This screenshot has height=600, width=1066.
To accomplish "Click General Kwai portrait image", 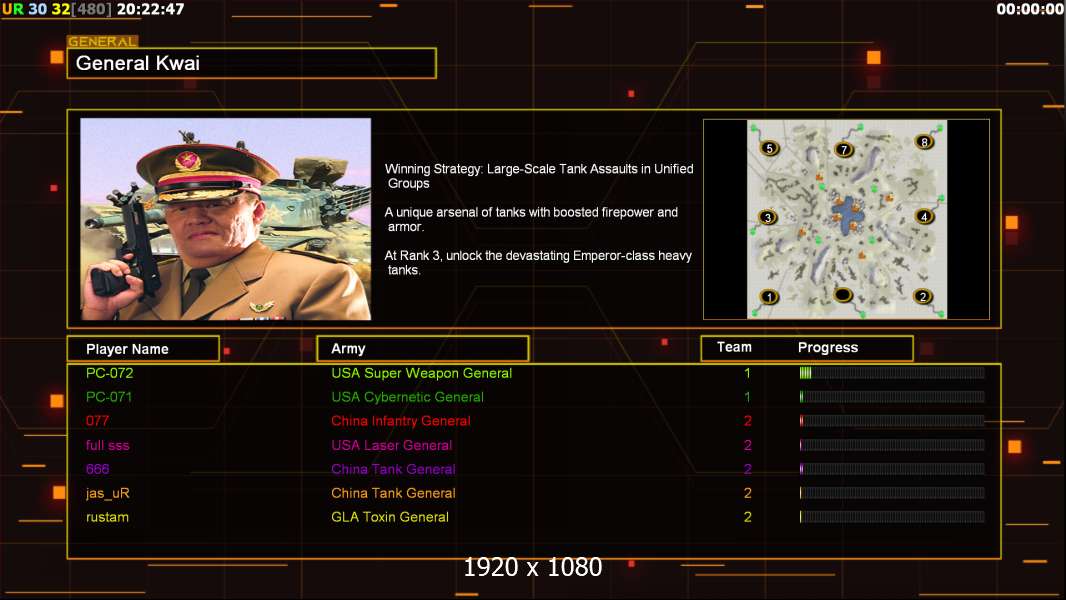I will pos(226,219).
